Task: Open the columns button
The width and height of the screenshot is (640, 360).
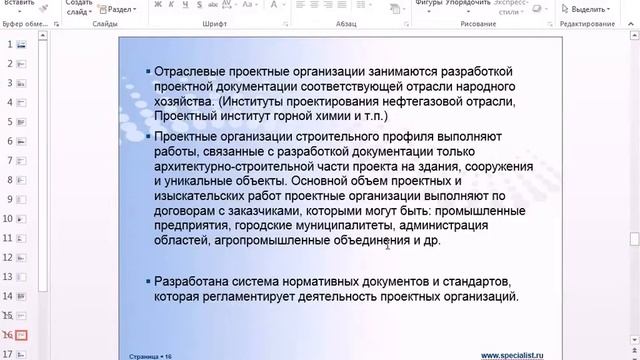Action: [362, 5]
